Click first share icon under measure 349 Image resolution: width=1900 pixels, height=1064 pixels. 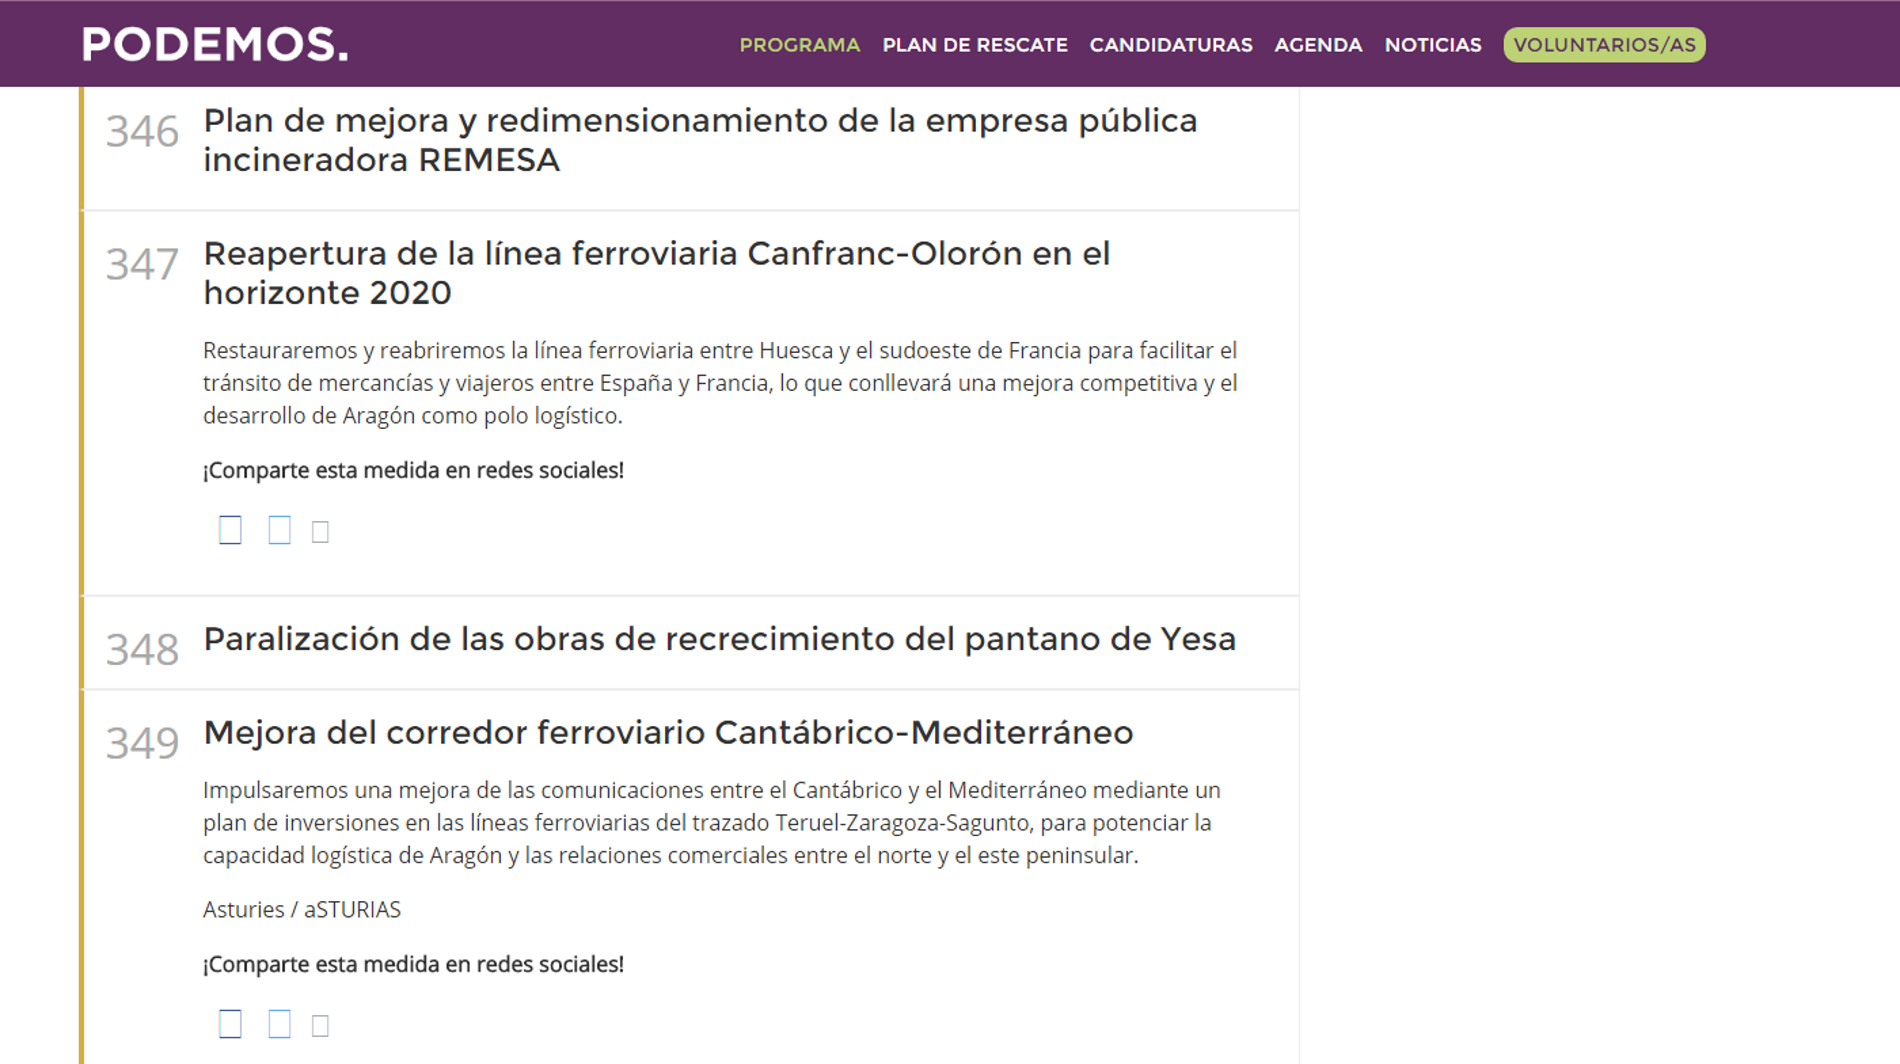point(230,1024)
